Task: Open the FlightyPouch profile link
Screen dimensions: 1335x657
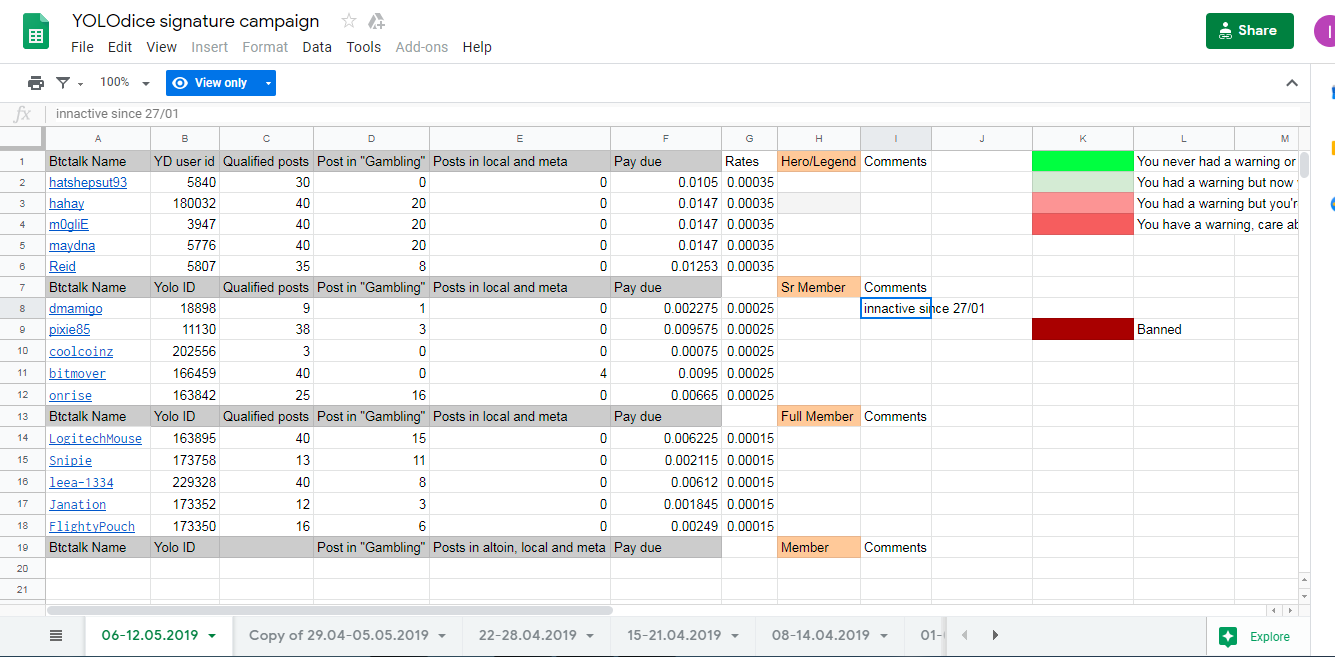Action: click(x=92, y=527)
